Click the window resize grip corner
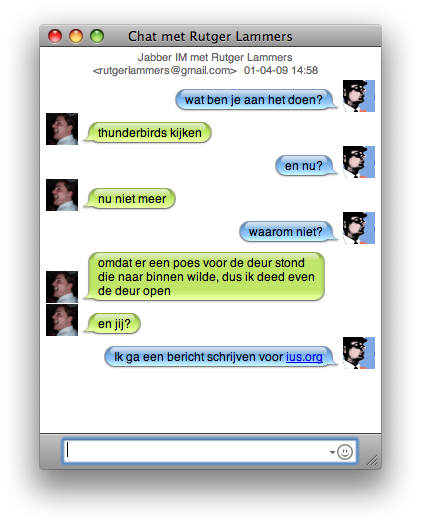Viewport: 421px width, 524px height. click(372, 460)
